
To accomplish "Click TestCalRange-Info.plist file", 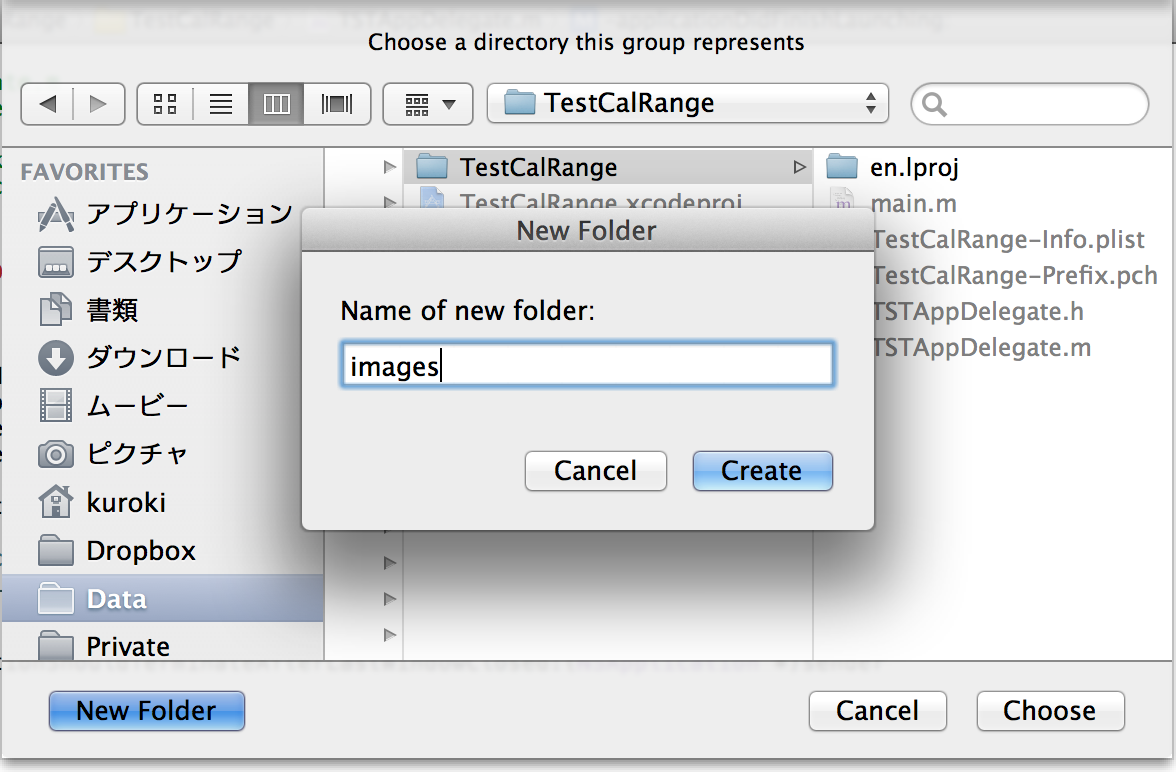I will click(x=1009, y=239).
